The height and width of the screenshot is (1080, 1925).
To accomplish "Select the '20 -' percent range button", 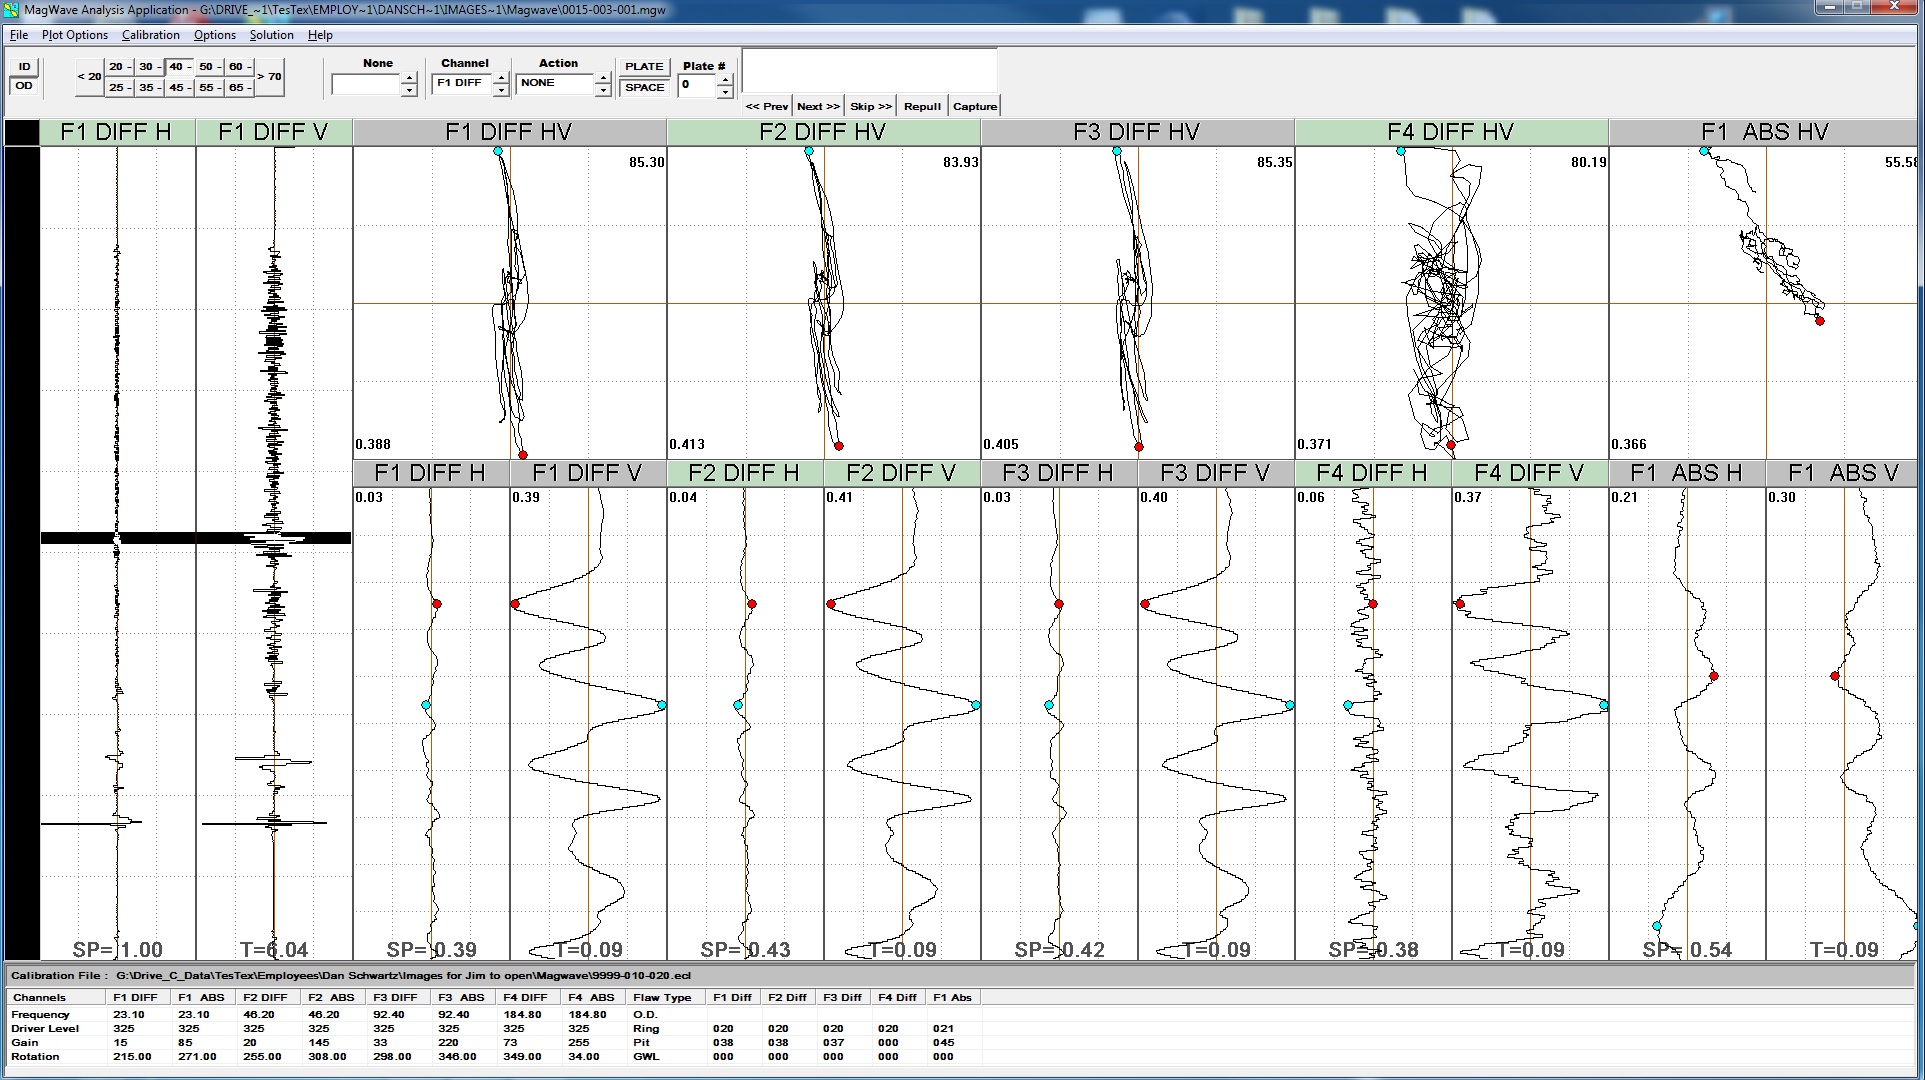I will pyautogui.click(x=119, y=67).
